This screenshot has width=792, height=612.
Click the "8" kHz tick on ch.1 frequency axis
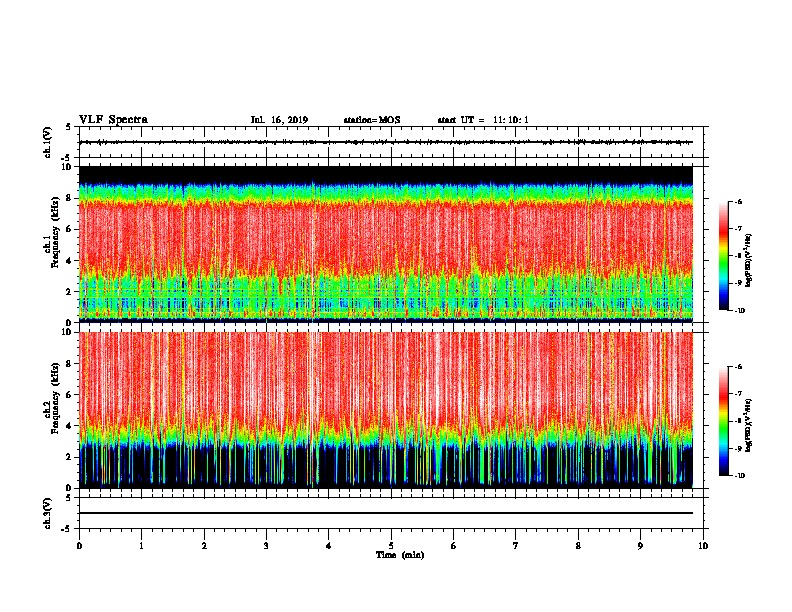pos(69,198)
